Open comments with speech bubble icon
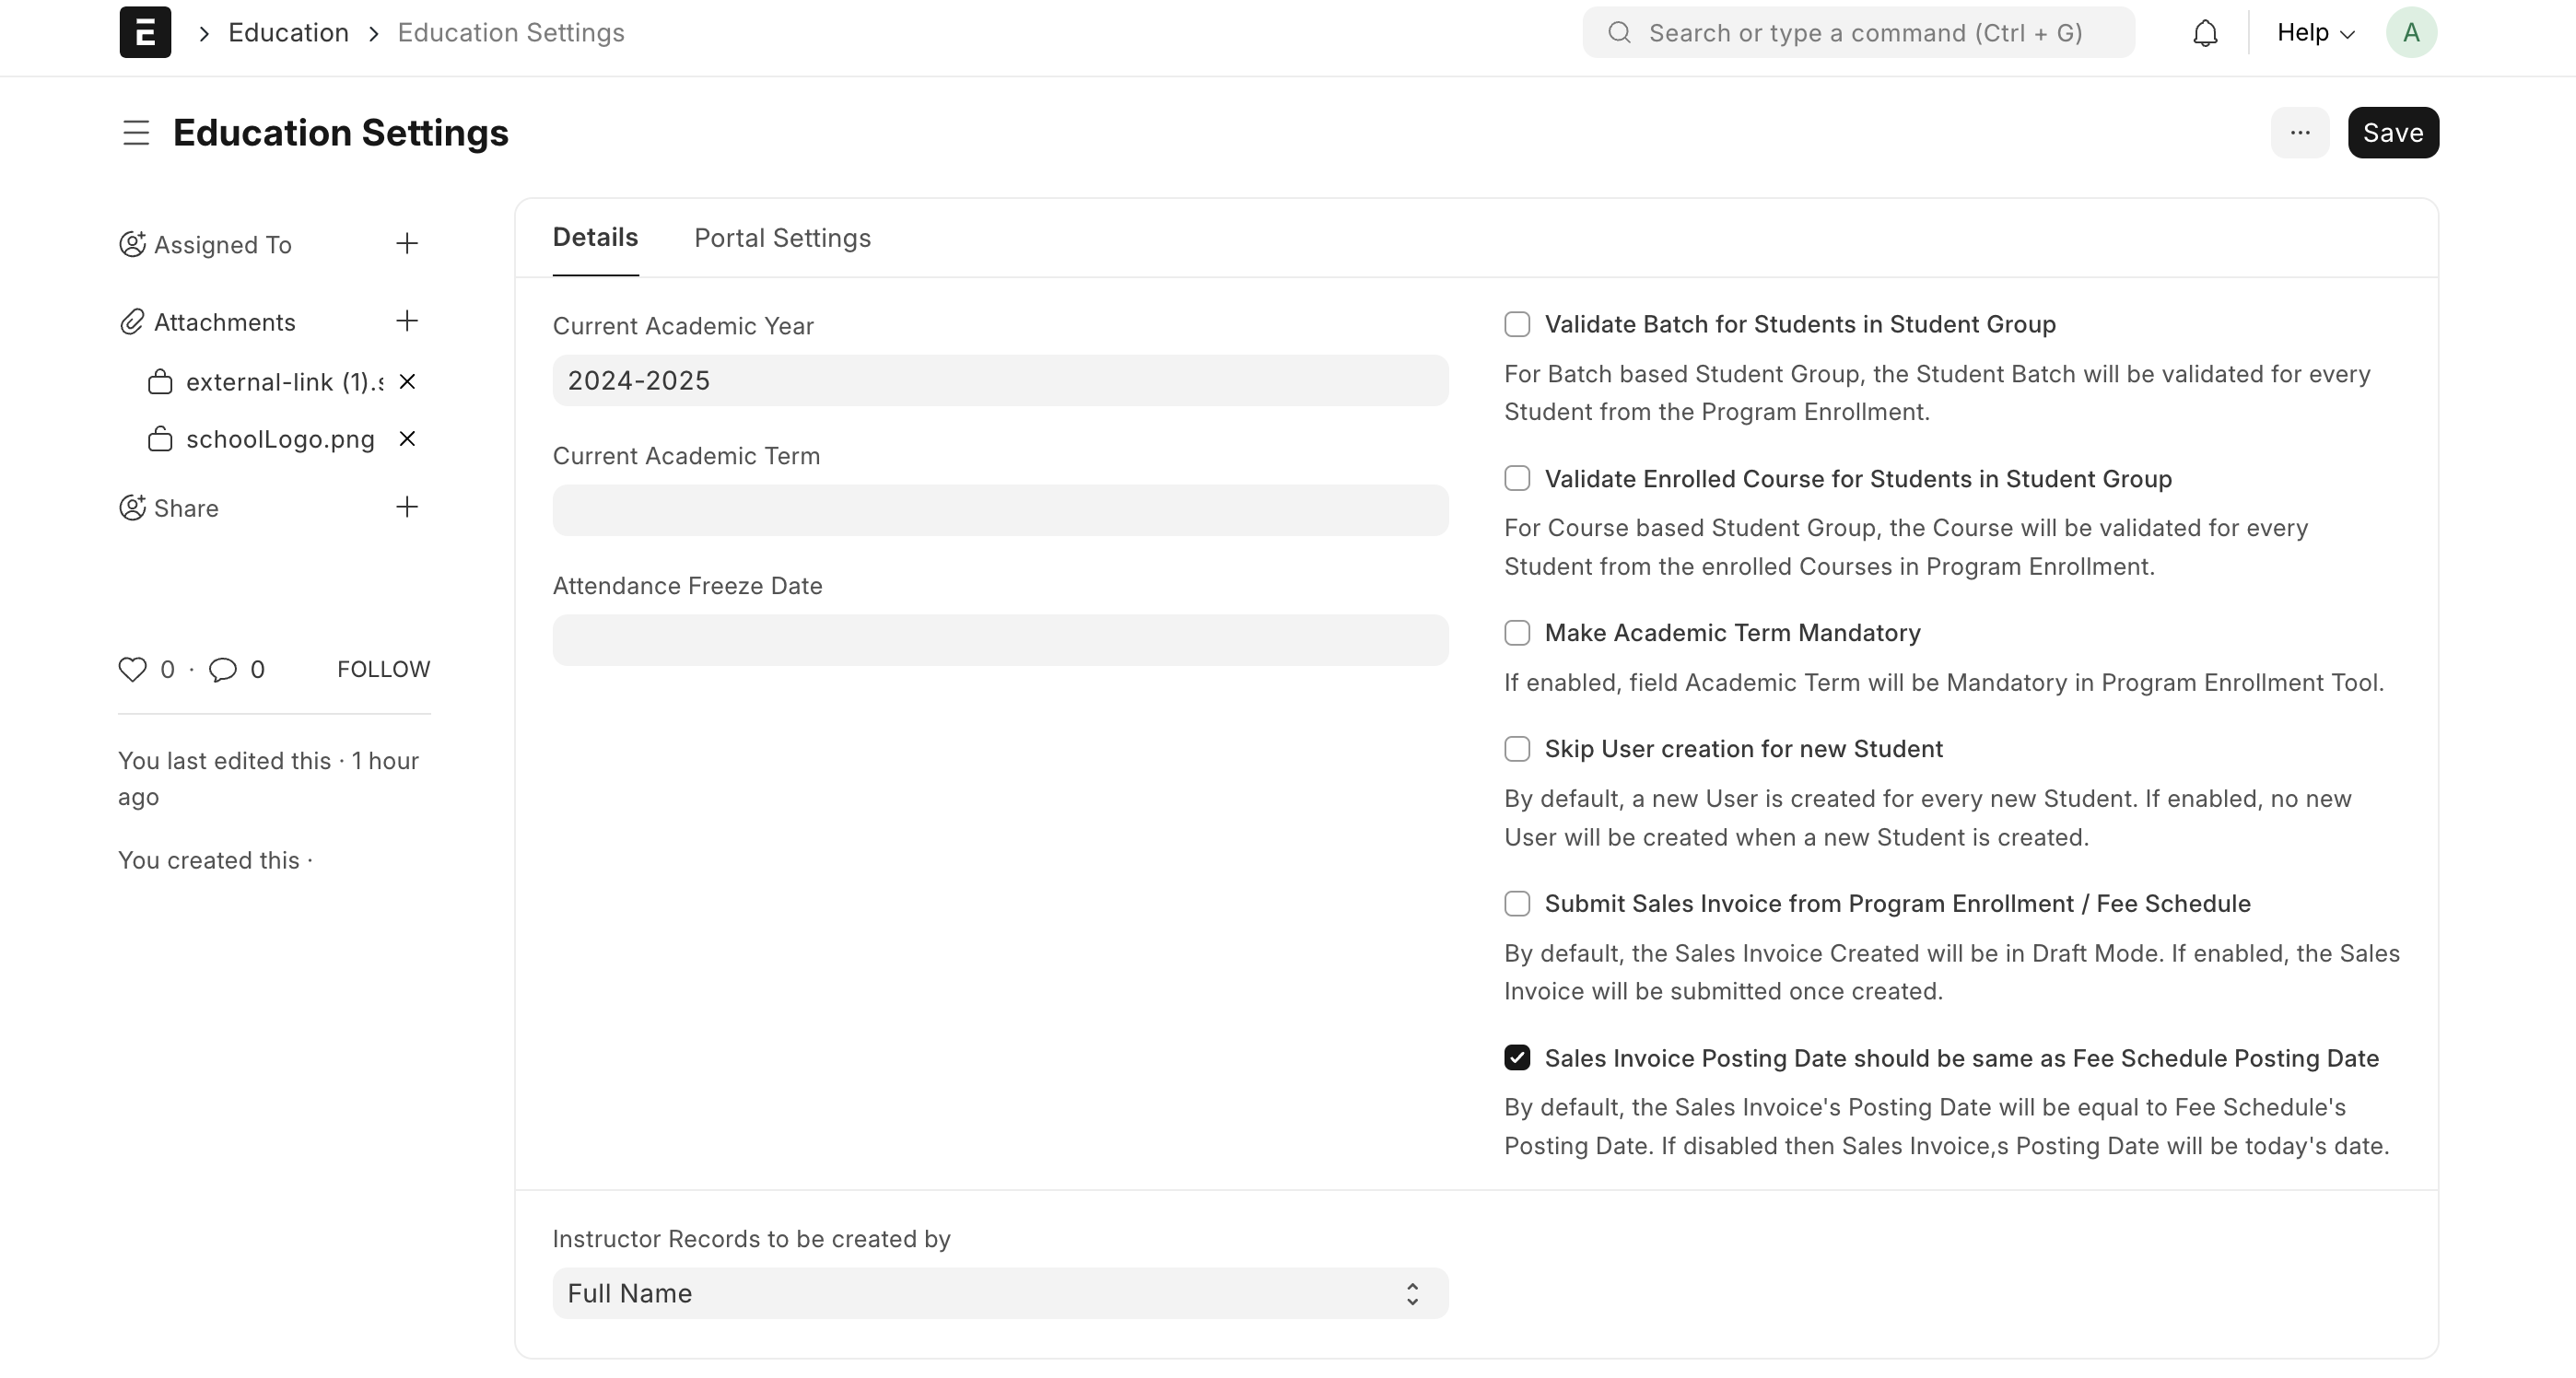Viewport: 2576px width, 1378px height. point(222,669)
